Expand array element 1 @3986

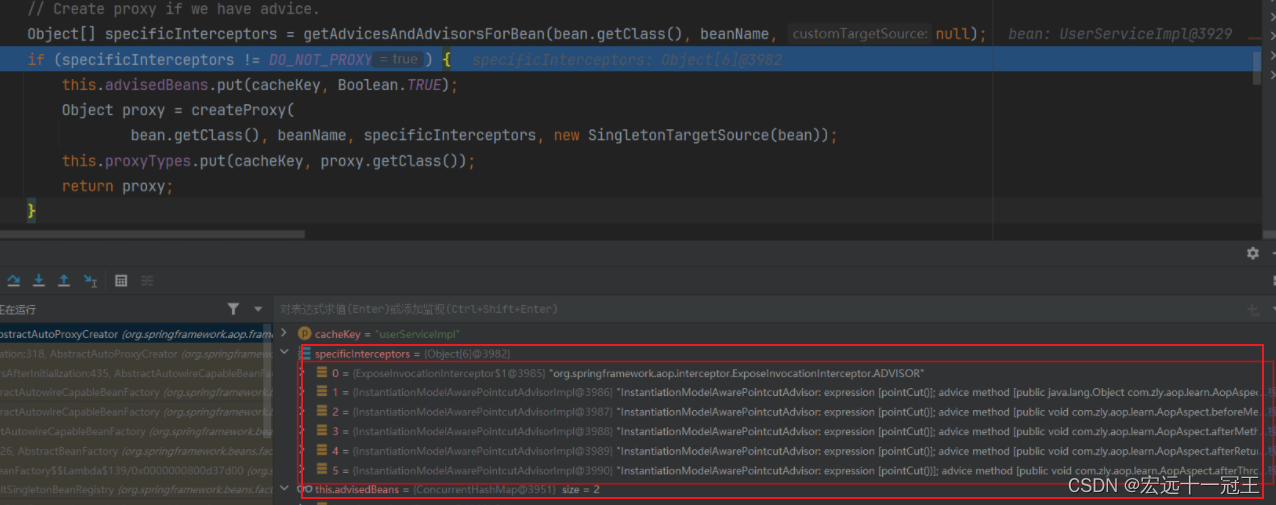coord(302,392)
